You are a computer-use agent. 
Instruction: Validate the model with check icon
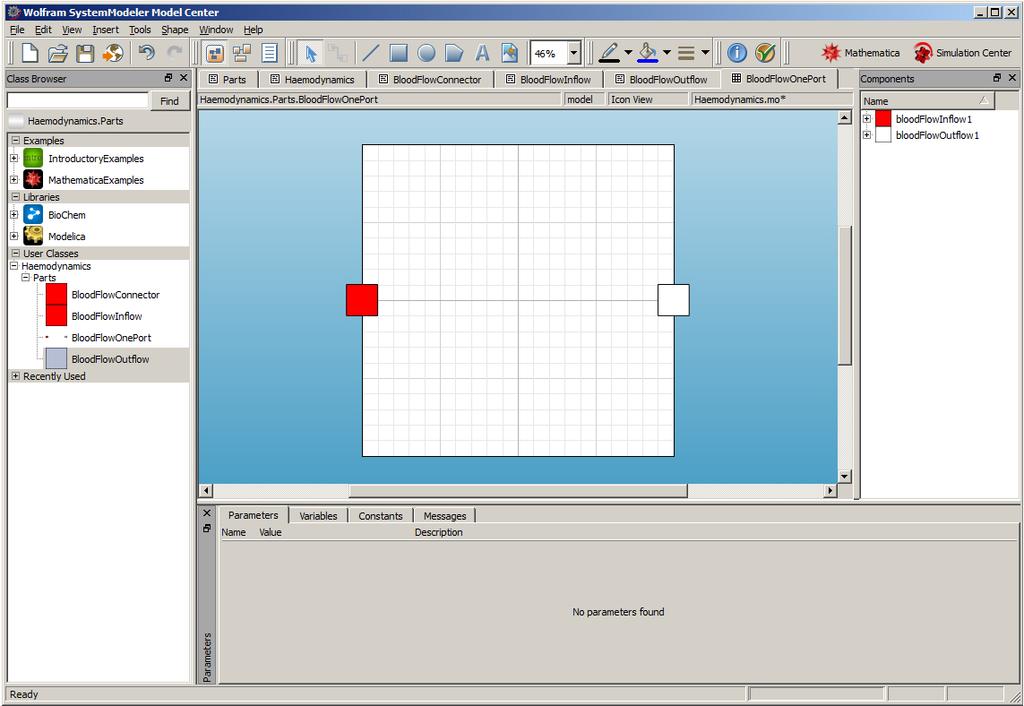coord(765,53)
